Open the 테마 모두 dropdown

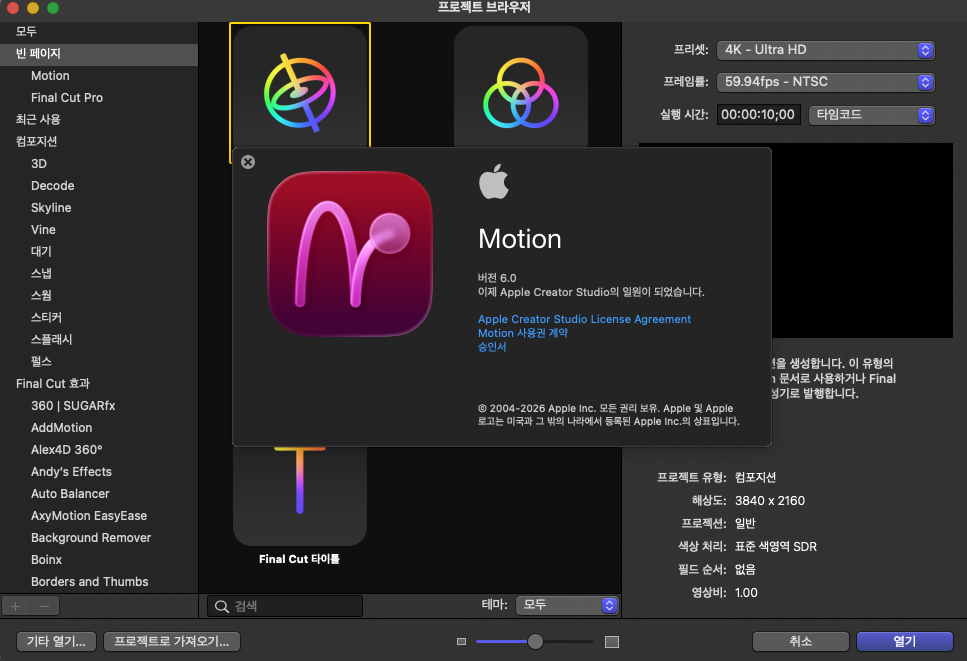click(x=568, y=605)
